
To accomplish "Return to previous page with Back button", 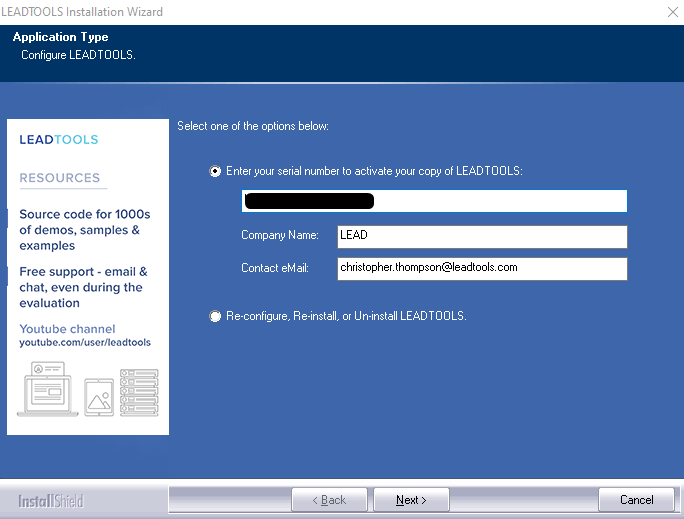I will click(x=329, y=500).
